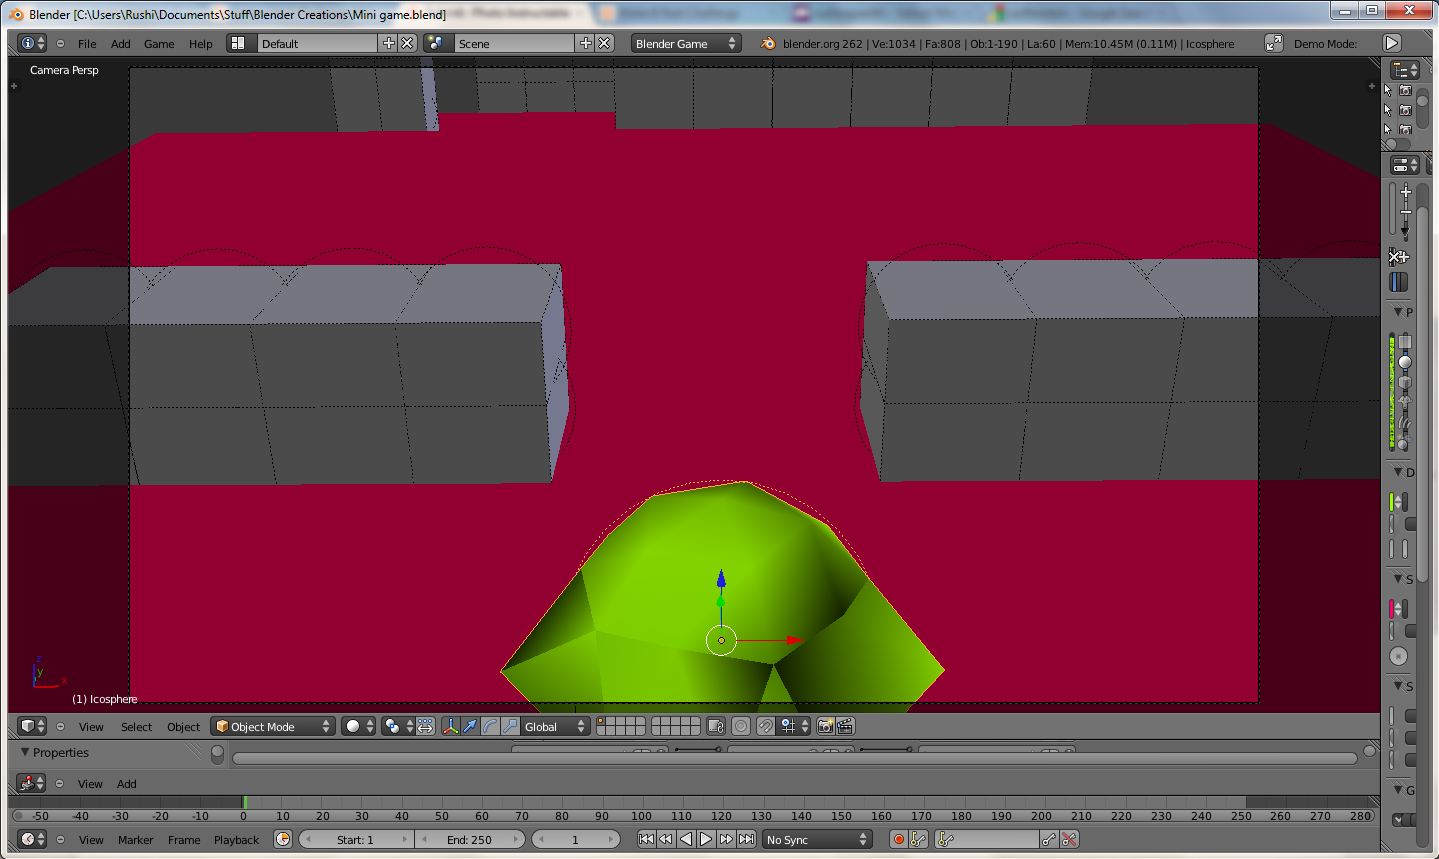Delete the current Scene
Viewport: 1439px width, 859px height.
604,43
